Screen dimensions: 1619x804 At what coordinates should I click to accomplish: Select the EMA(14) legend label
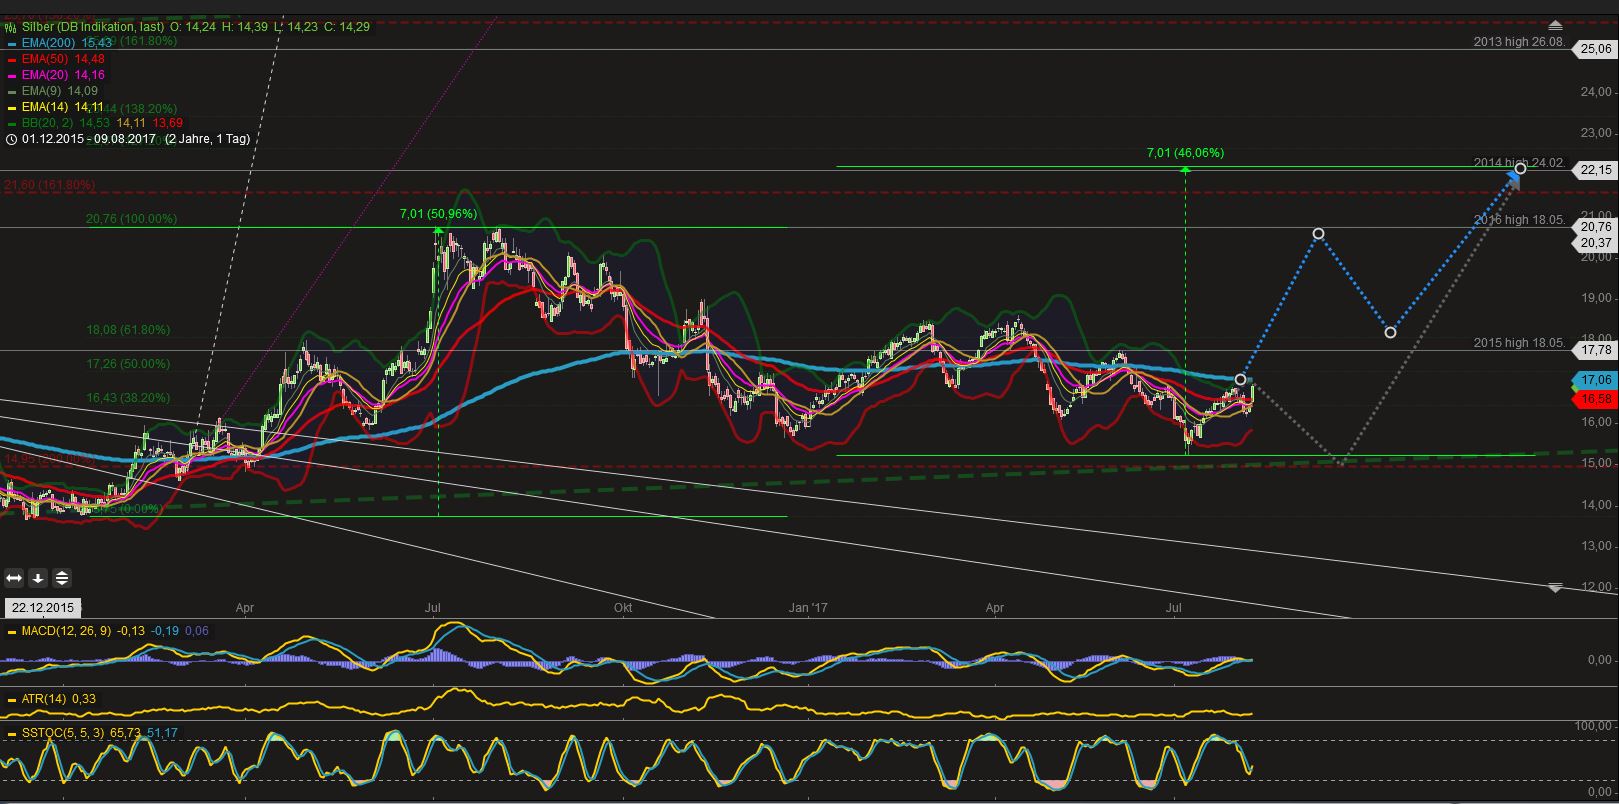pos(47,107)
